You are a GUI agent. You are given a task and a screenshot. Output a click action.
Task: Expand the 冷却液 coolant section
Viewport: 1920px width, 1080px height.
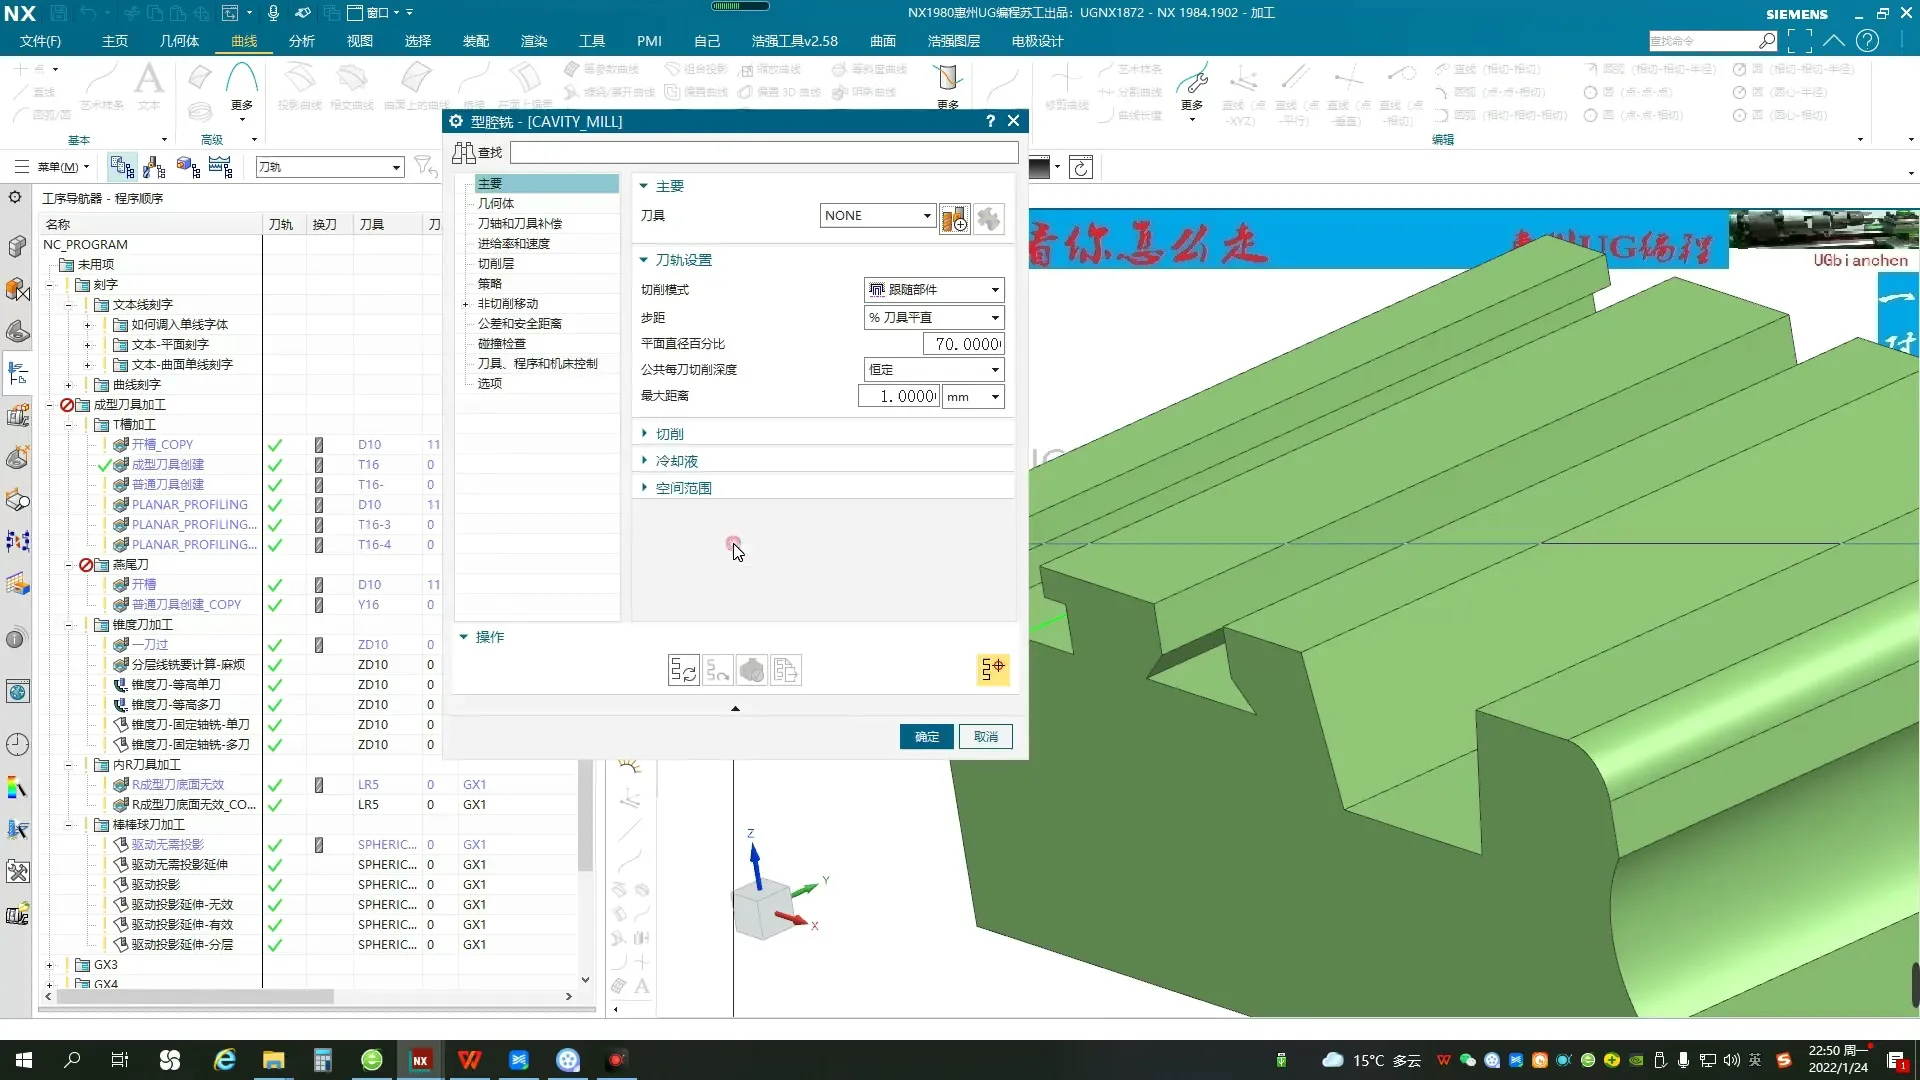pyautogui.click(x=677, y=461)
